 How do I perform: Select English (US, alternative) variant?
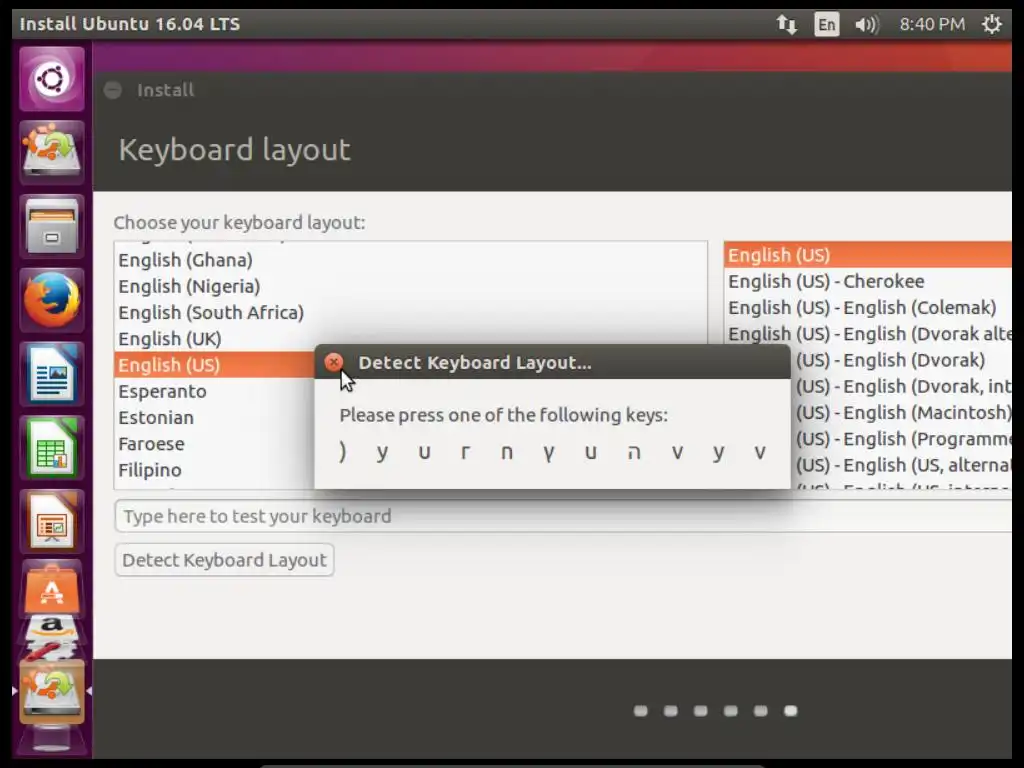click(x=901, y=464)
